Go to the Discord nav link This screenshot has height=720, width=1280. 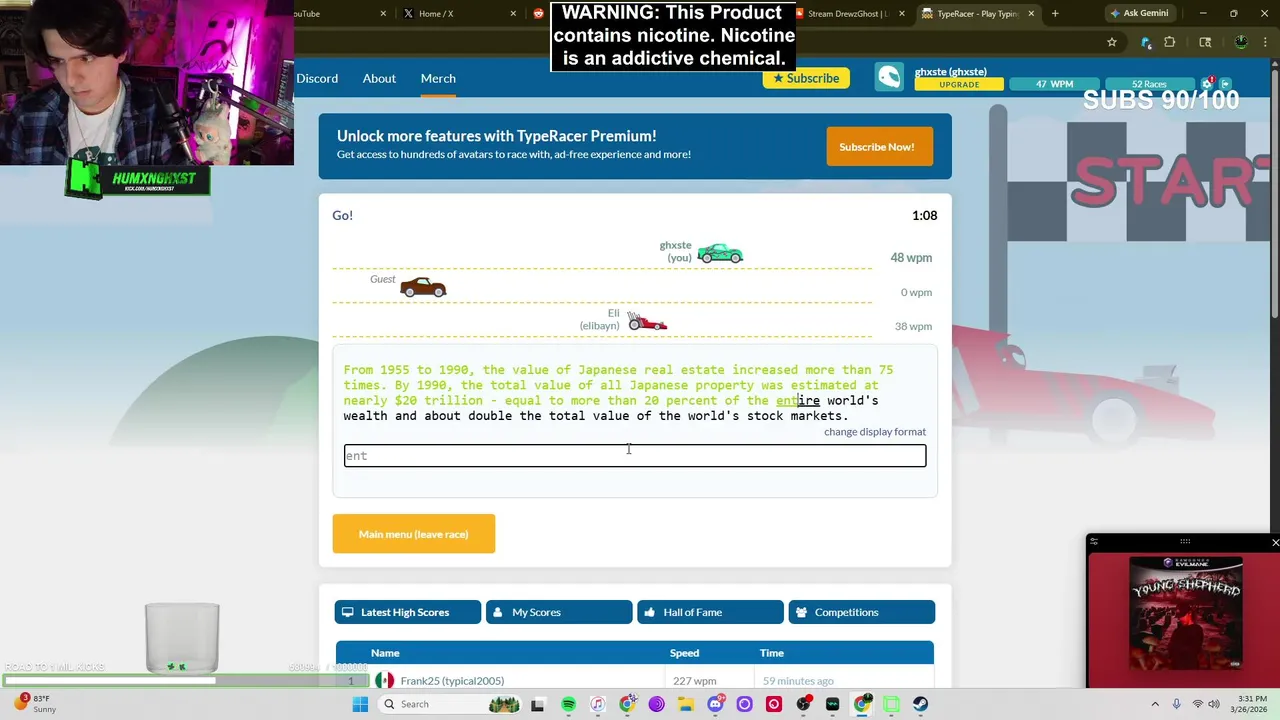tap(317, 78)
